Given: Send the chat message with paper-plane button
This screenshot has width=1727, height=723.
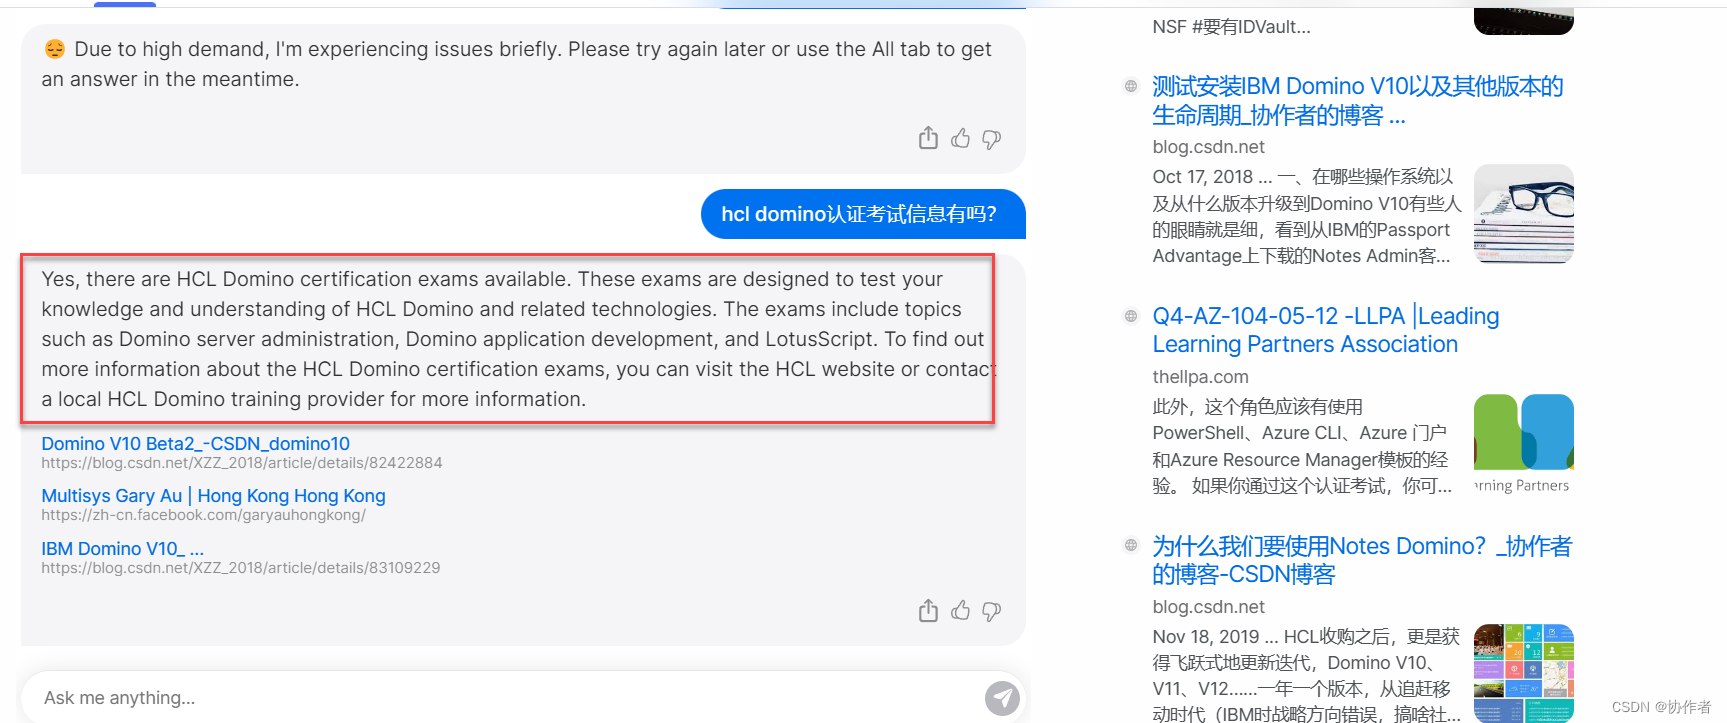Looking at the screenshot, I should (x=1002, y=698).
